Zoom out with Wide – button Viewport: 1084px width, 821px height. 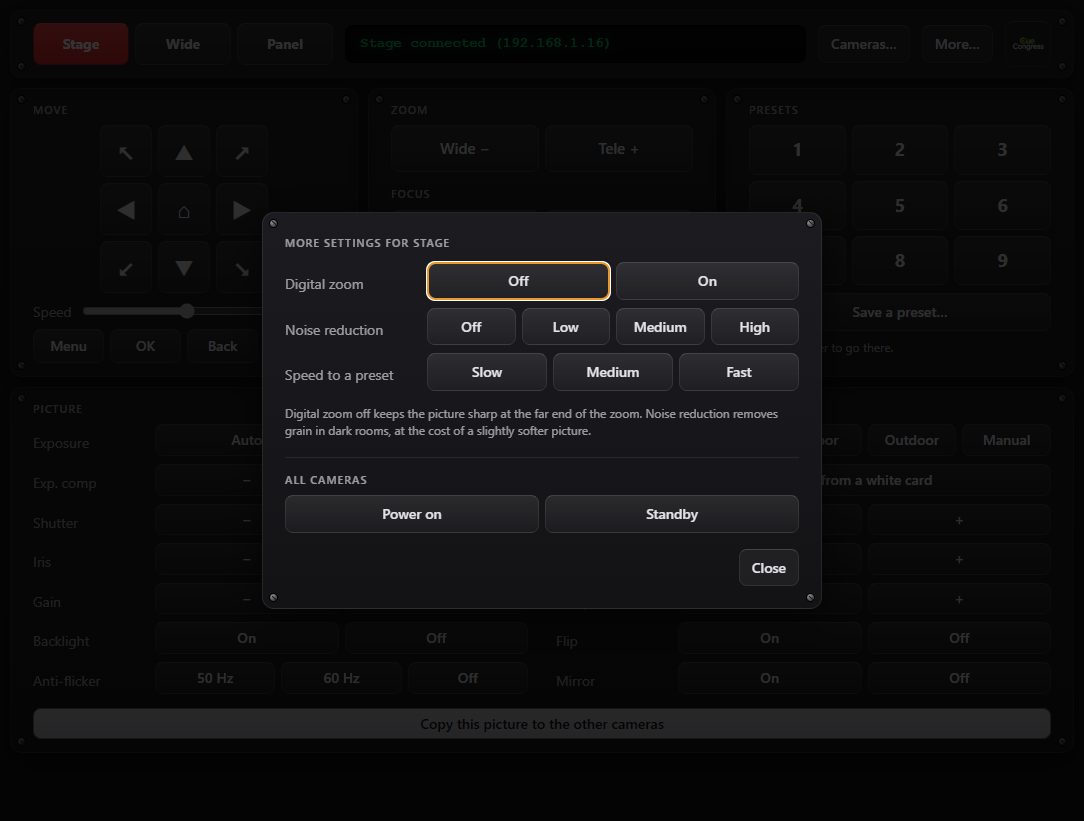pyautogui.click(x=465, y=149)
